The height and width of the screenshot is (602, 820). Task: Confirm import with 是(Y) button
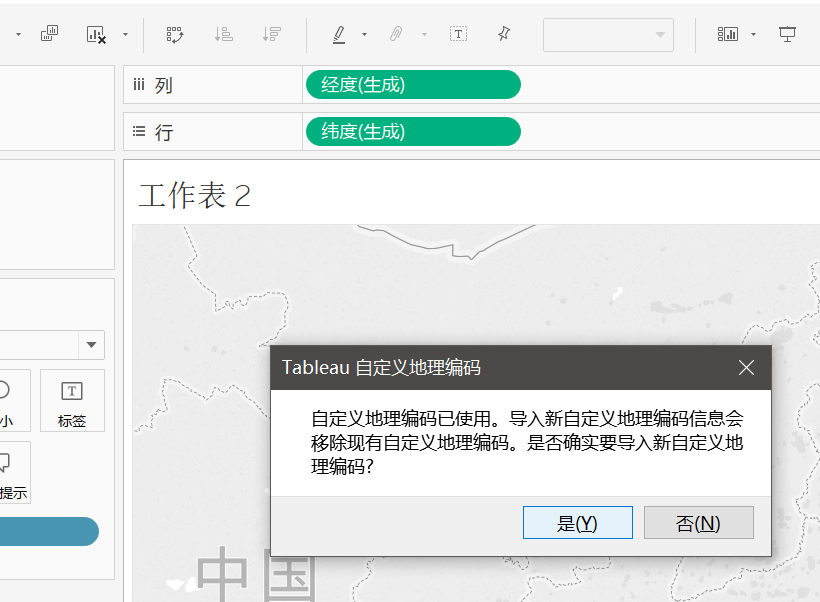[577, 523]
